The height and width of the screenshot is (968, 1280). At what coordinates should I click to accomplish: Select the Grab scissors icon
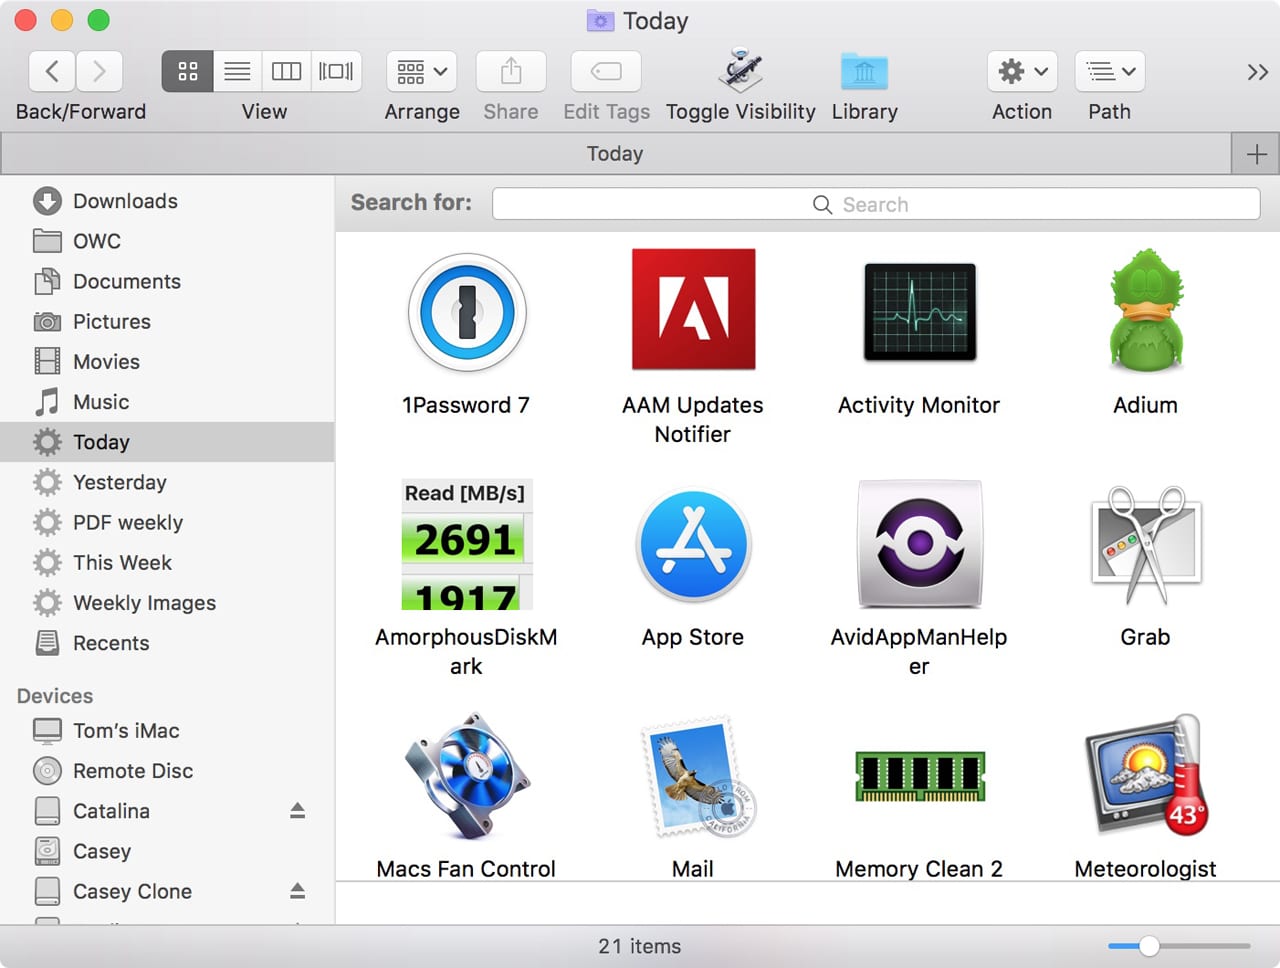(1146, 544)
